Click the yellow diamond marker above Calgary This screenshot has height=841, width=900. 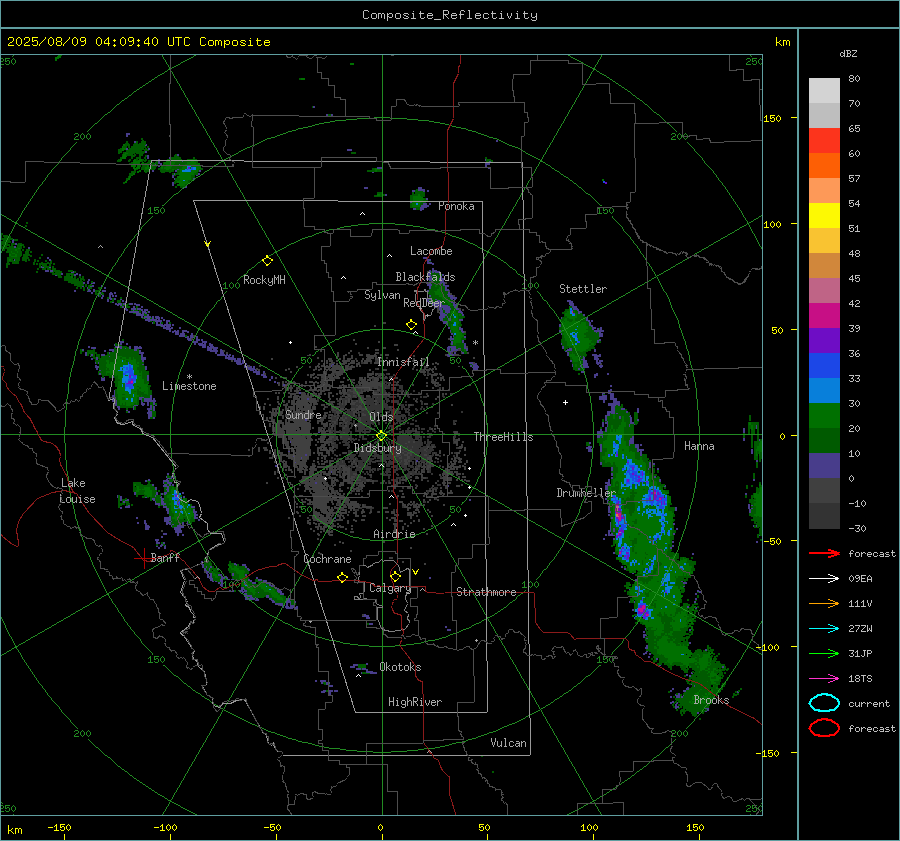click(x=395, y=576)
